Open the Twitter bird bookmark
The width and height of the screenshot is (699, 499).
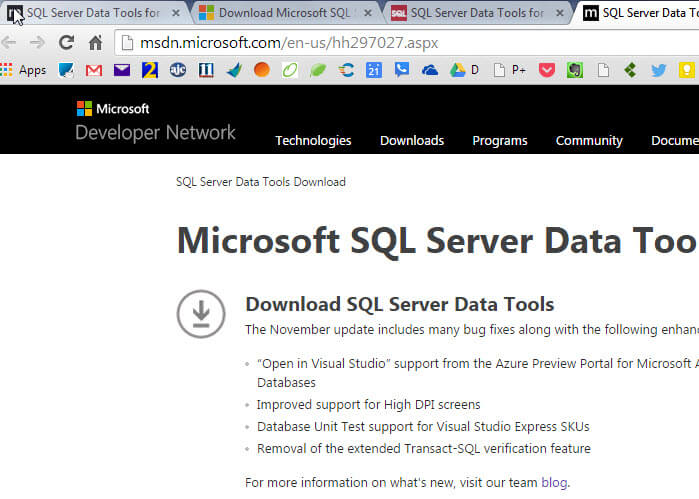coord(658,70)
